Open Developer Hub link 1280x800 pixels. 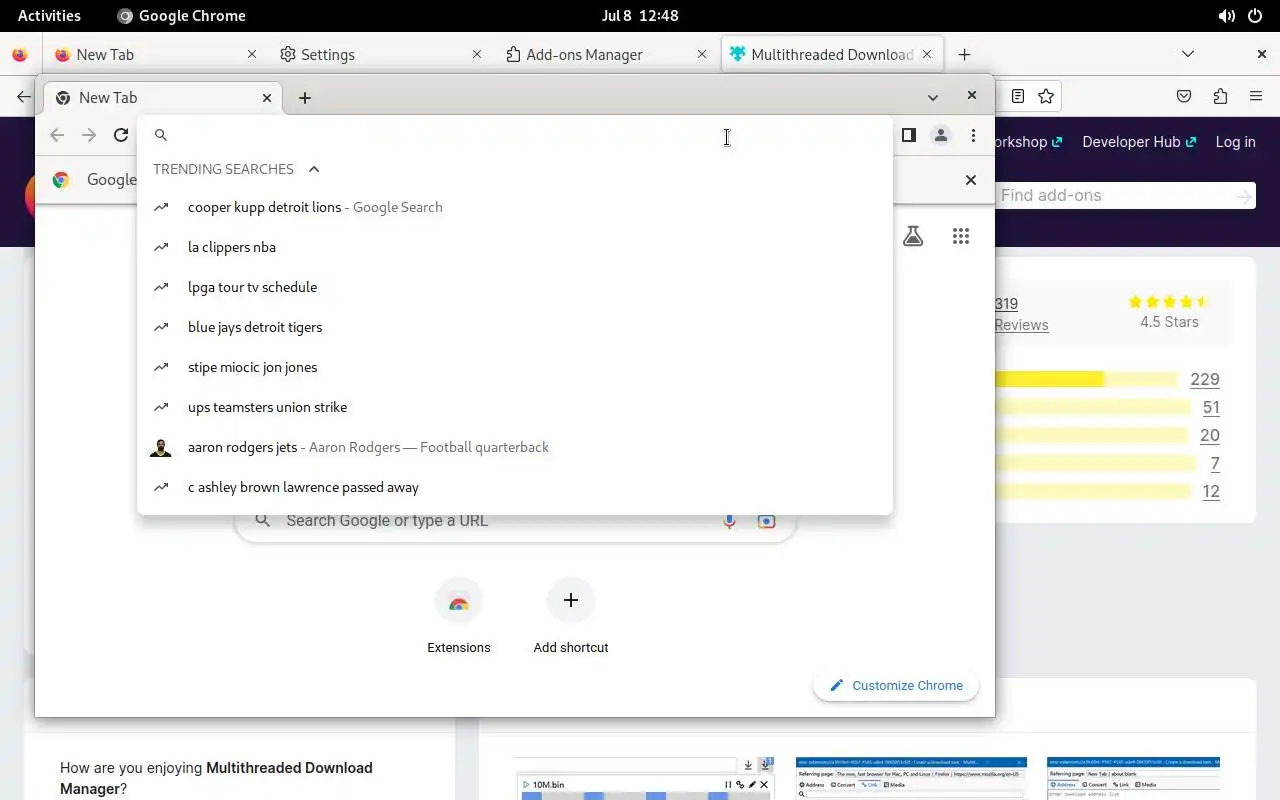click(1139, 142)
